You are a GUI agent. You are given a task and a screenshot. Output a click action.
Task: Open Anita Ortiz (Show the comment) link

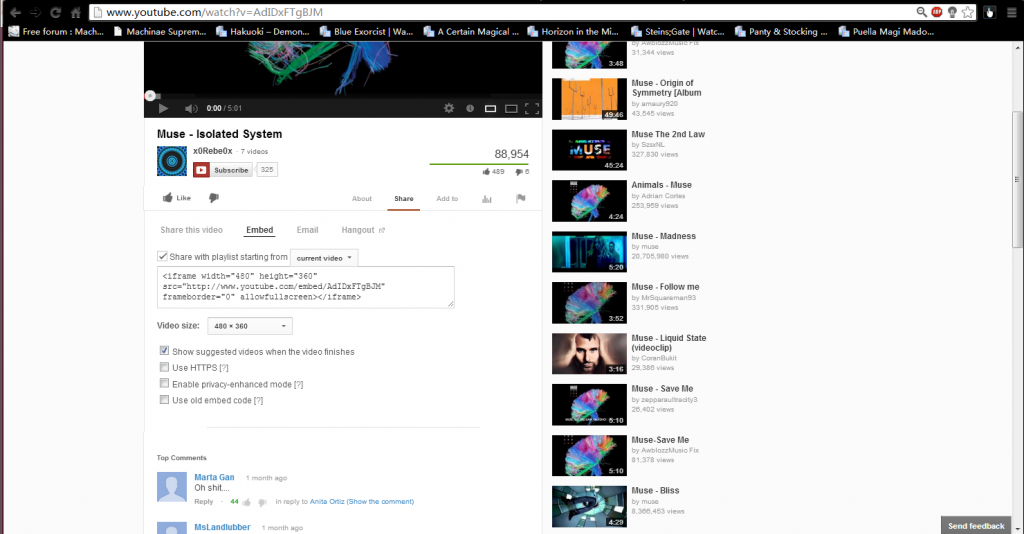[361, 502]
